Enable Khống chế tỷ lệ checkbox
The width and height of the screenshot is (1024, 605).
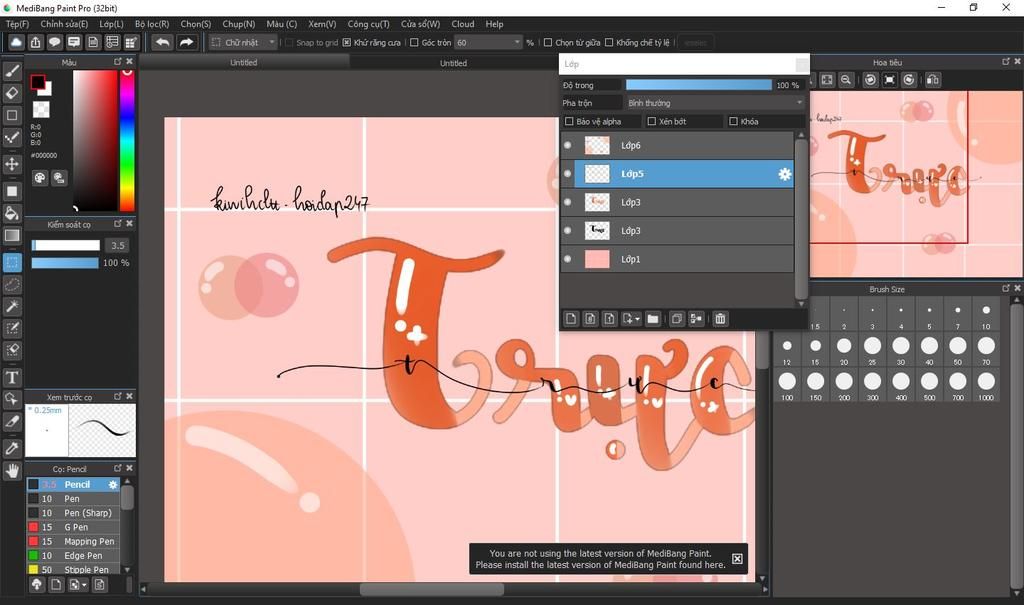point(609,42)
